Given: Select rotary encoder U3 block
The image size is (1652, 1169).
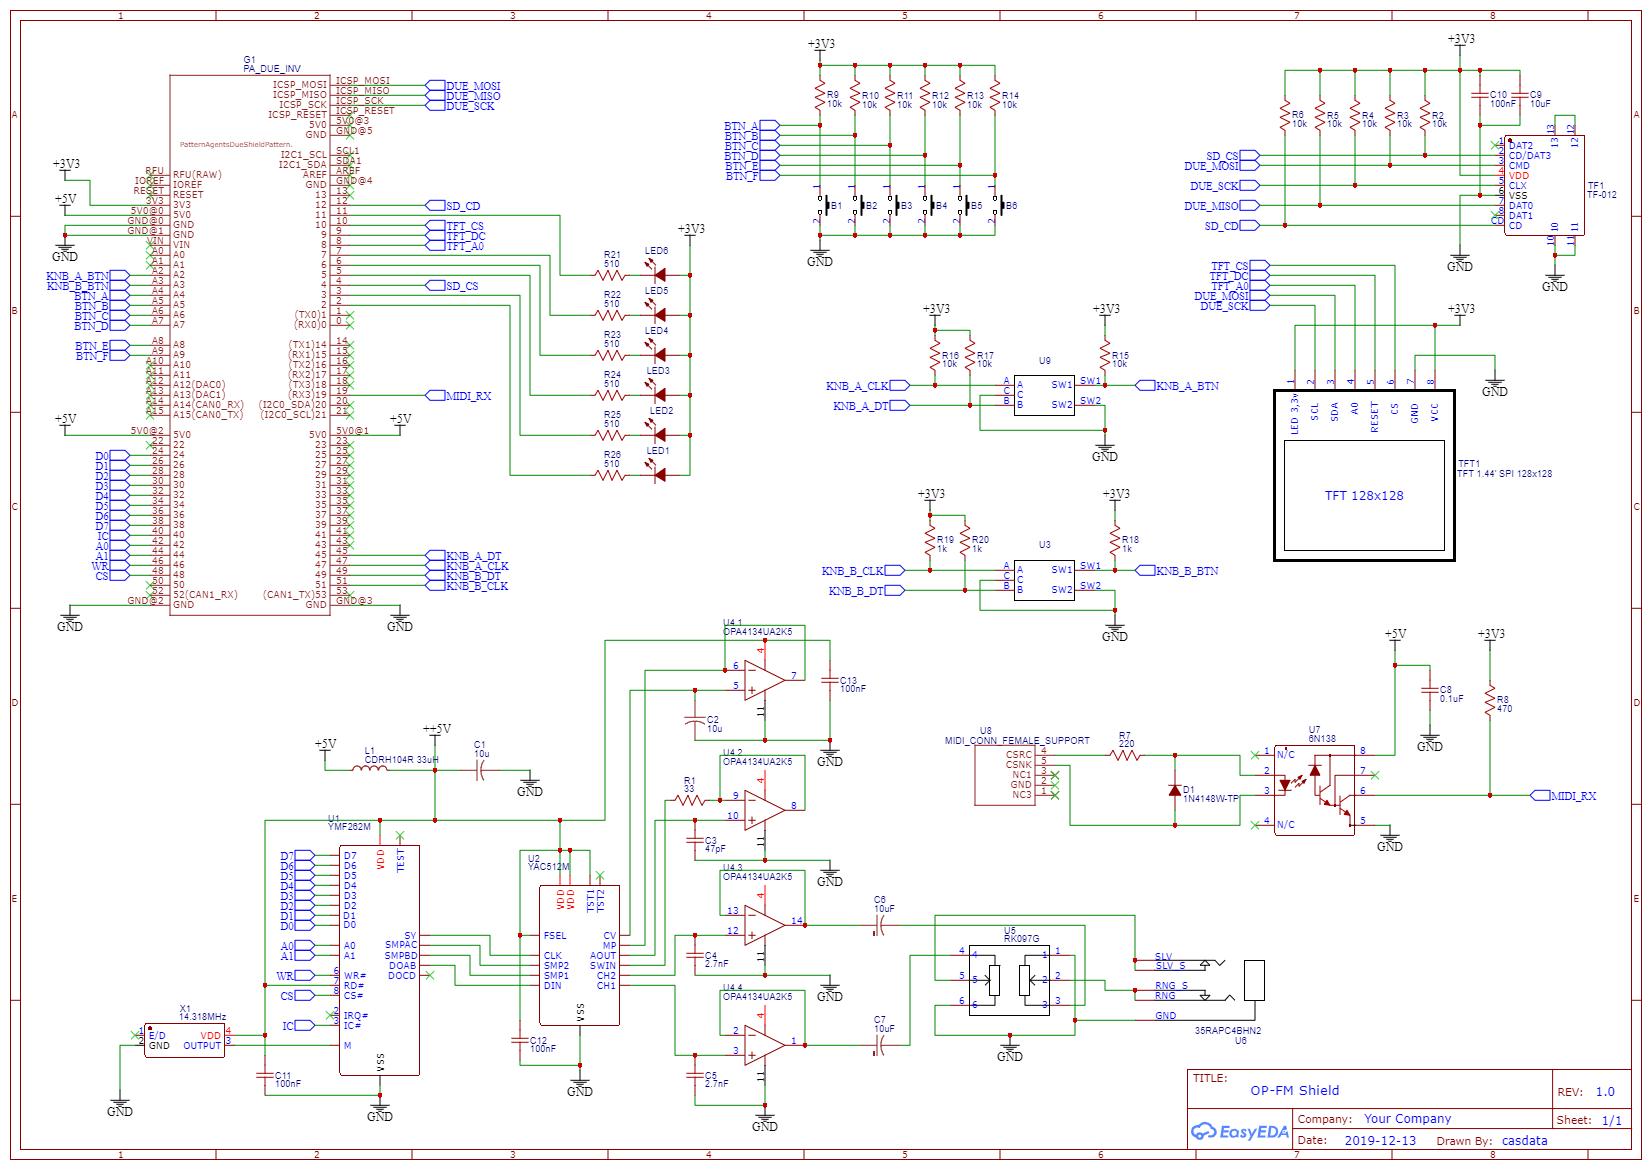Looking at the screenshot, I should [x=1044, y=580].
